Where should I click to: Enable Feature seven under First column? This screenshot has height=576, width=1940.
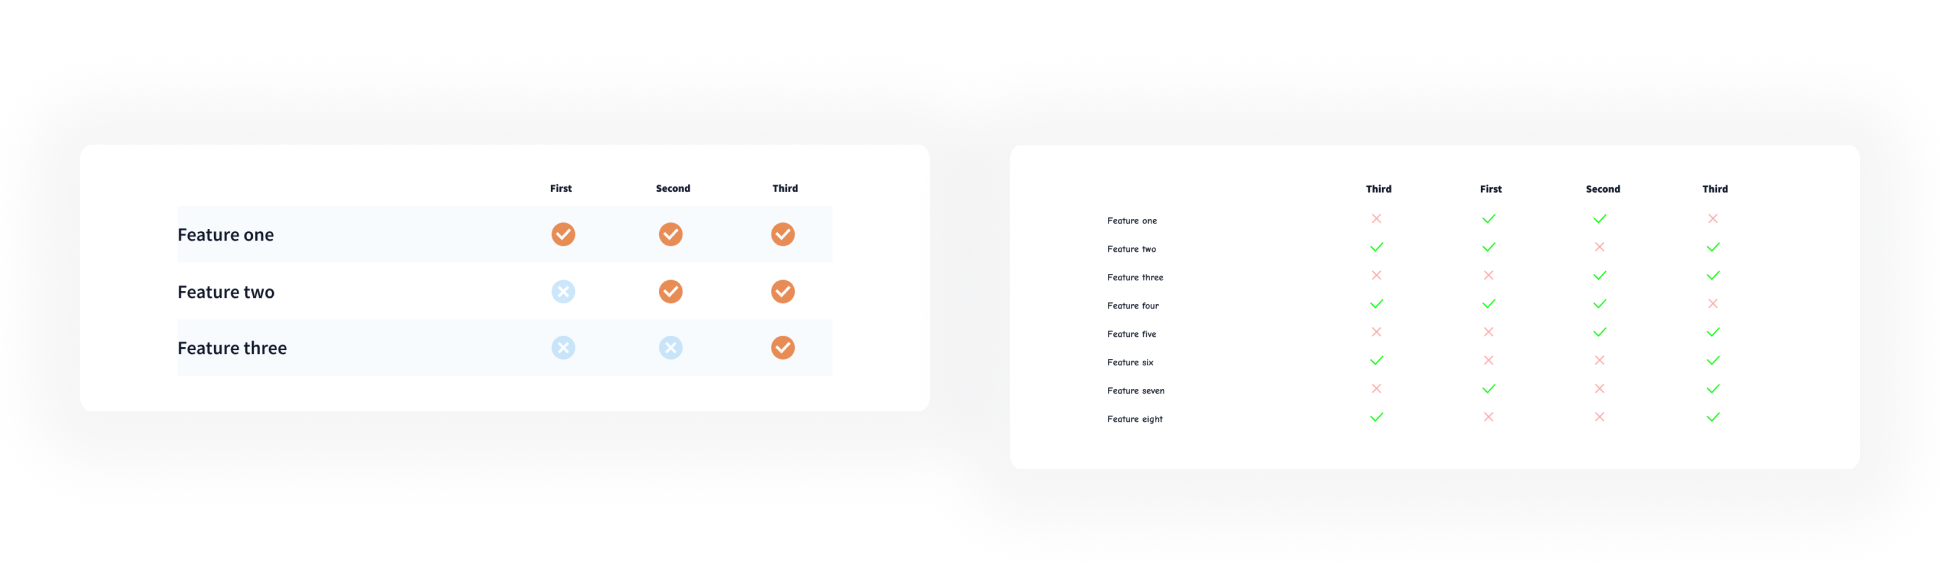tap(1489, 389)
